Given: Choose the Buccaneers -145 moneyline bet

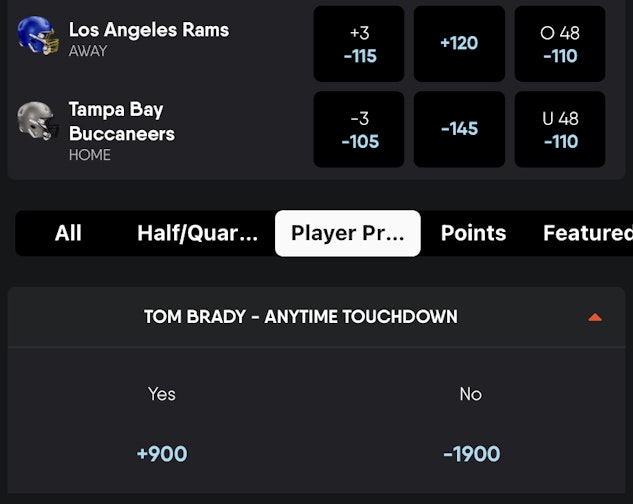Looking at the screenshot, I should pos(459,130).
